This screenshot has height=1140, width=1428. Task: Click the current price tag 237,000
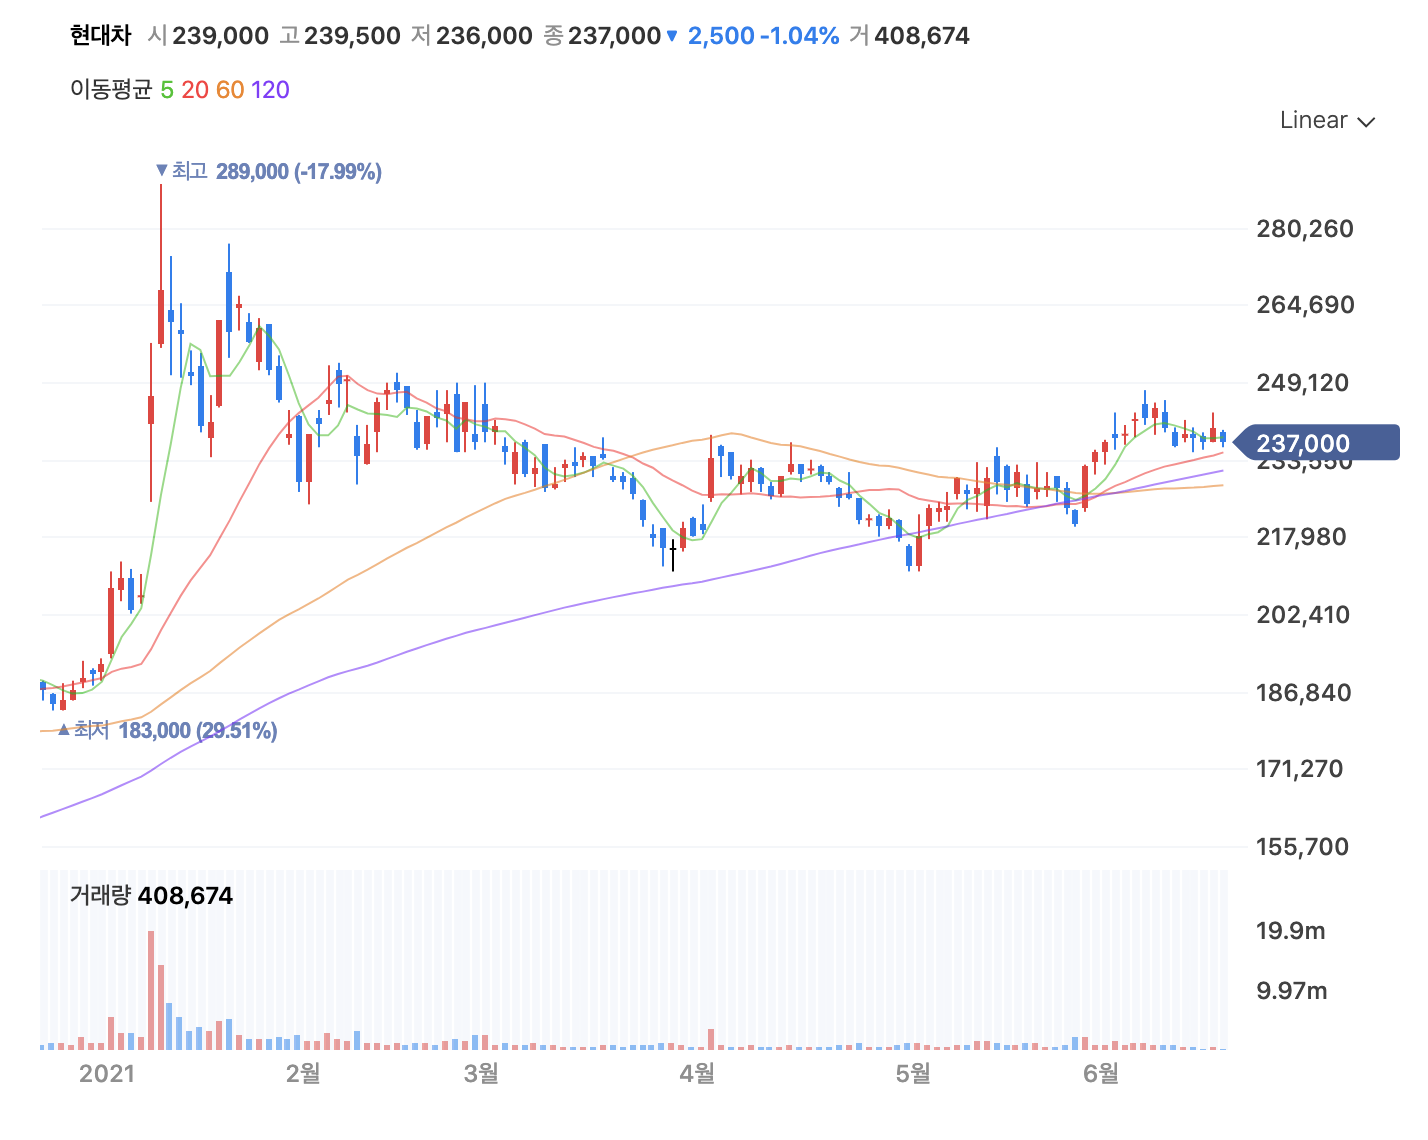point(1316,443)
